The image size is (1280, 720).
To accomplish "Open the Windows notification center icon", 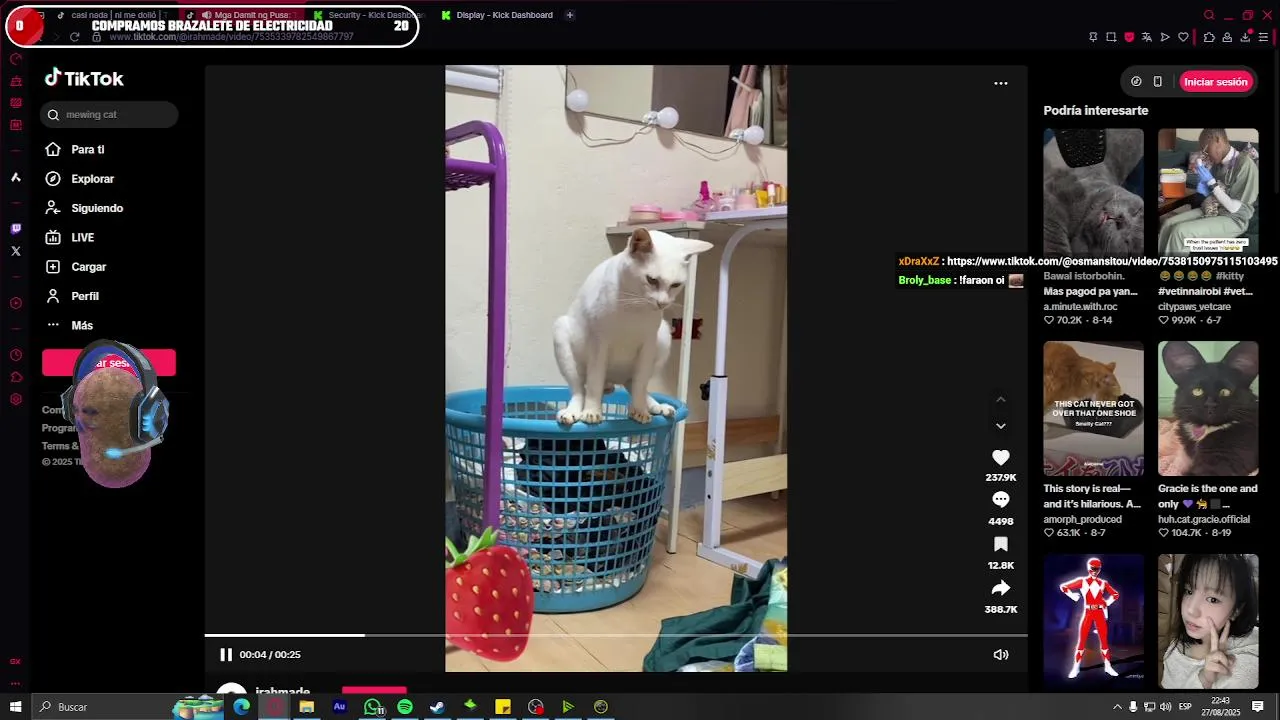I will (x=1258, y=707).
